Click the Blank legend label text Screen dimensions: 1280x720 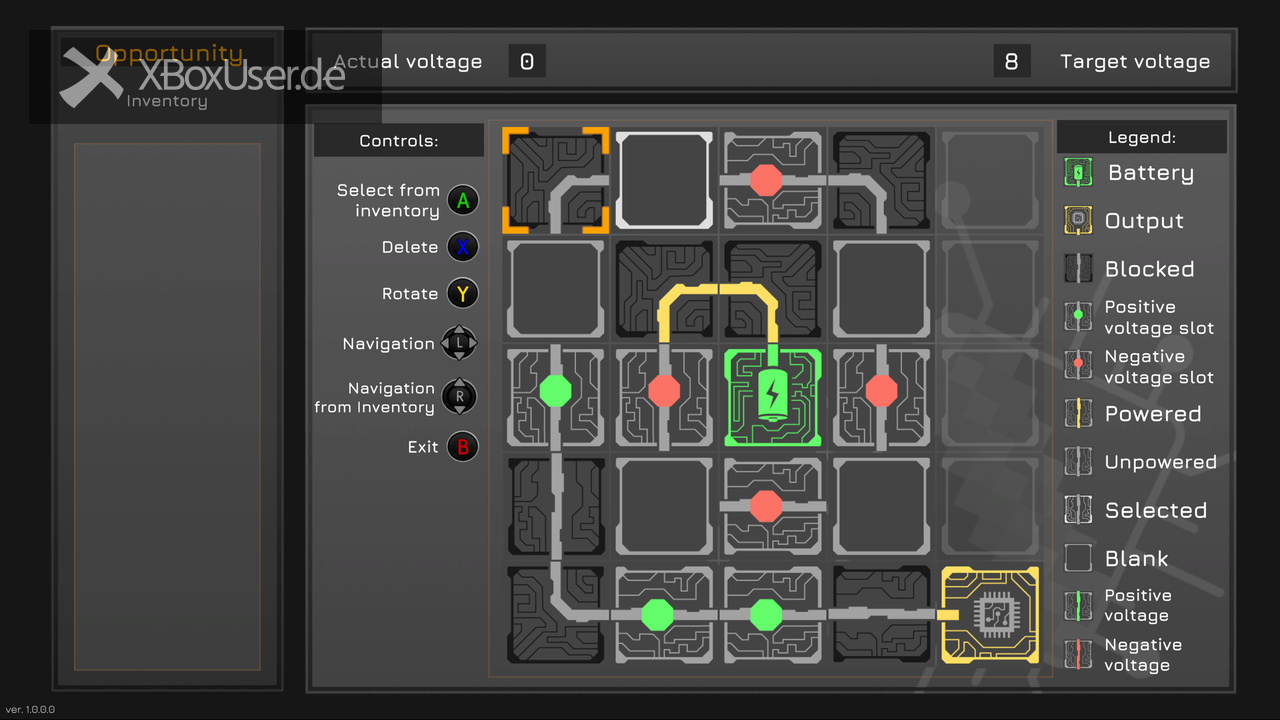coord(1136,558)
